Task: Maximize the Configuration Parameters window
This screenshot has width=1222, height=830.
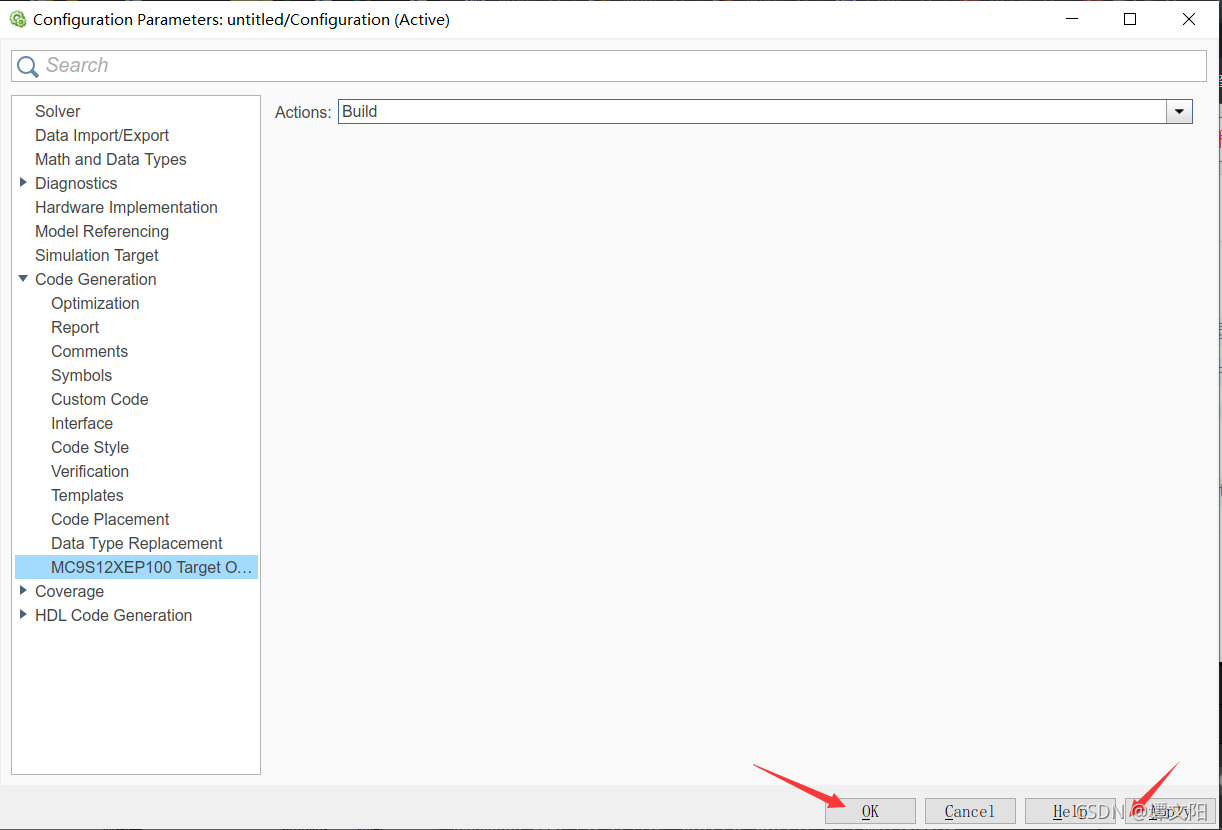Action: [x=1130, y=19]
